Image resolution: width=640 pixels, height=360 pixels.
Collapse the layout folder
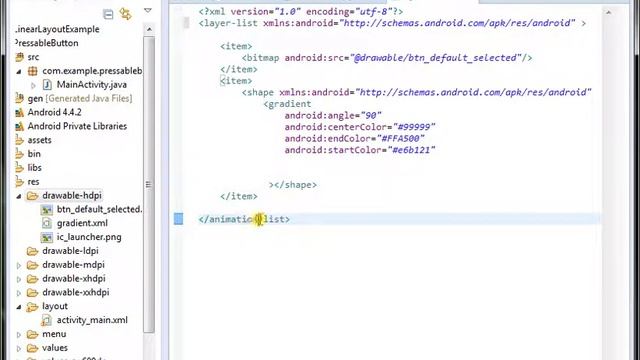19,307
